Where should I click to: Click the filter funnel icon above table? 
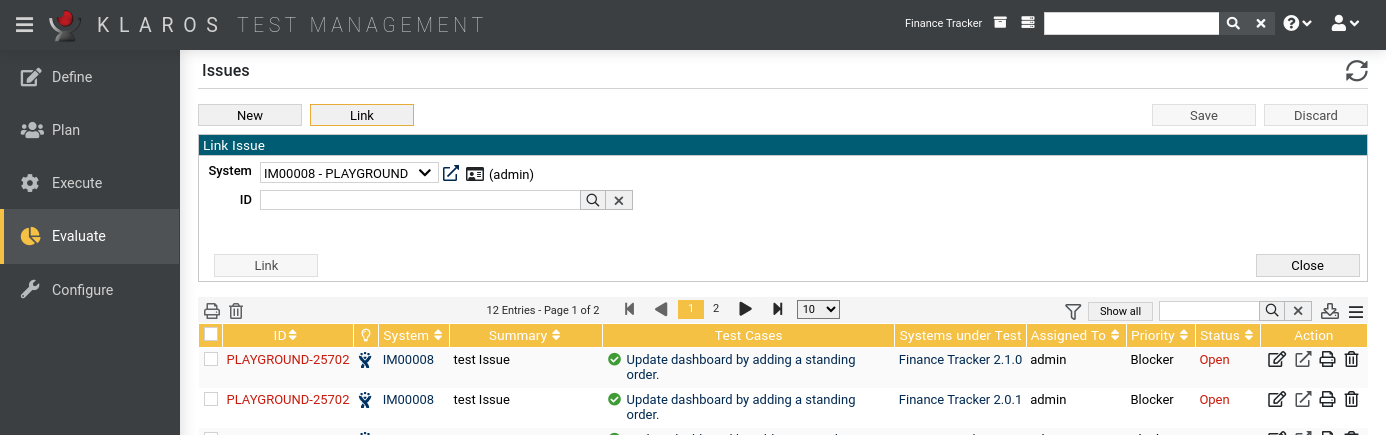[x=1073, y=311]
